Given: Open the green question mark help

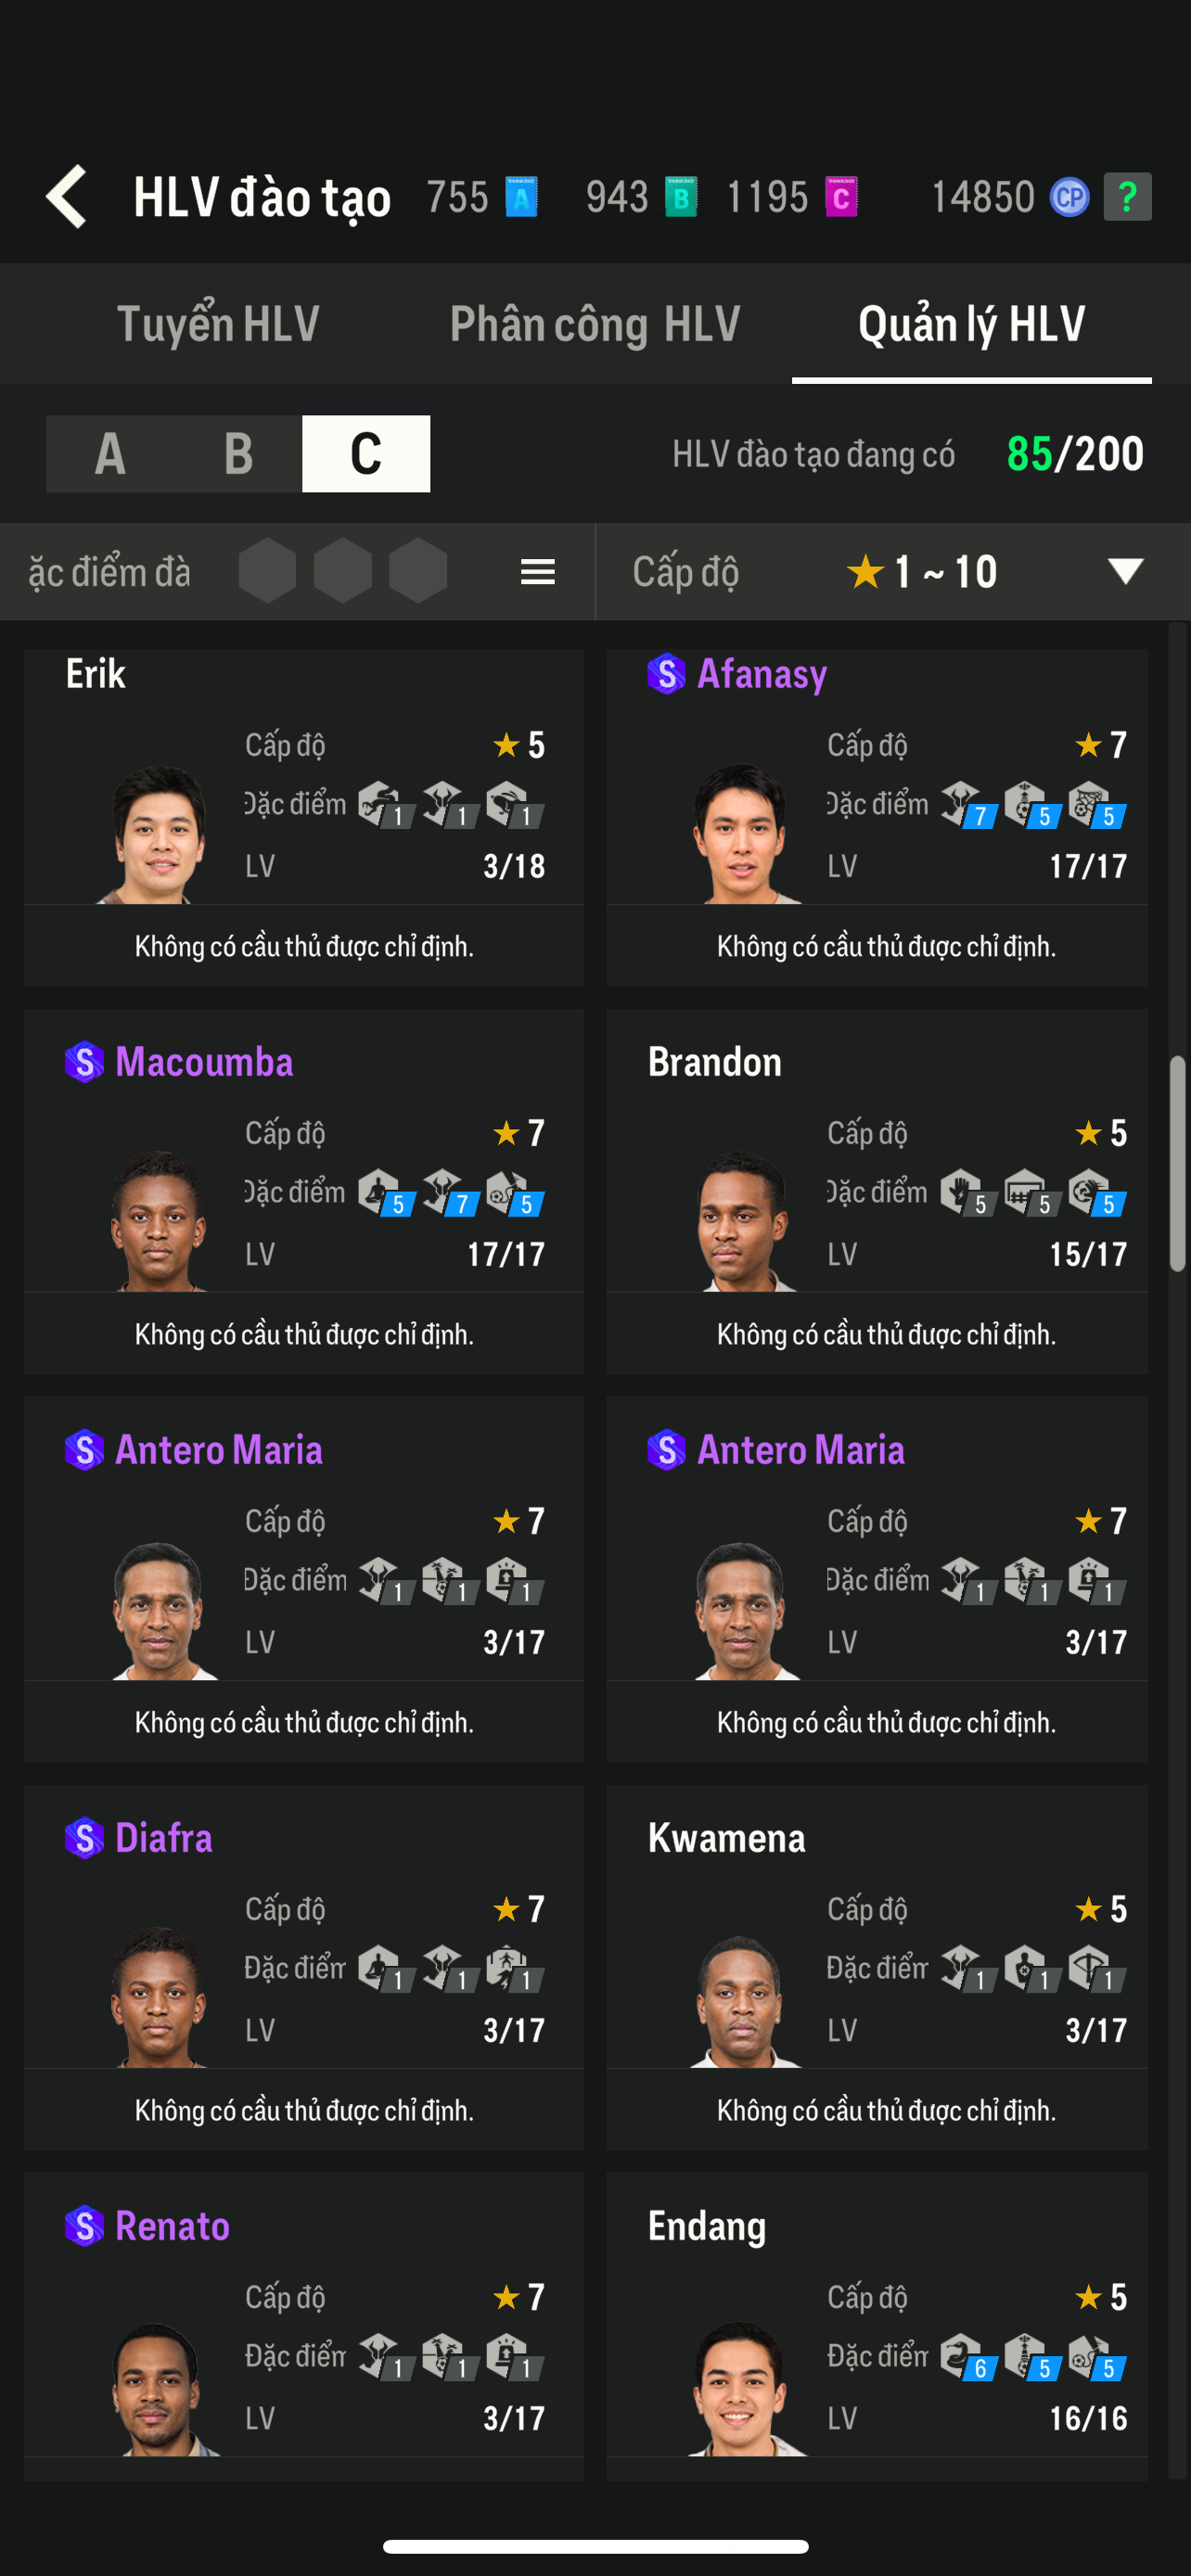Looking at the screenshot, I should click(x=1127, y=197).
